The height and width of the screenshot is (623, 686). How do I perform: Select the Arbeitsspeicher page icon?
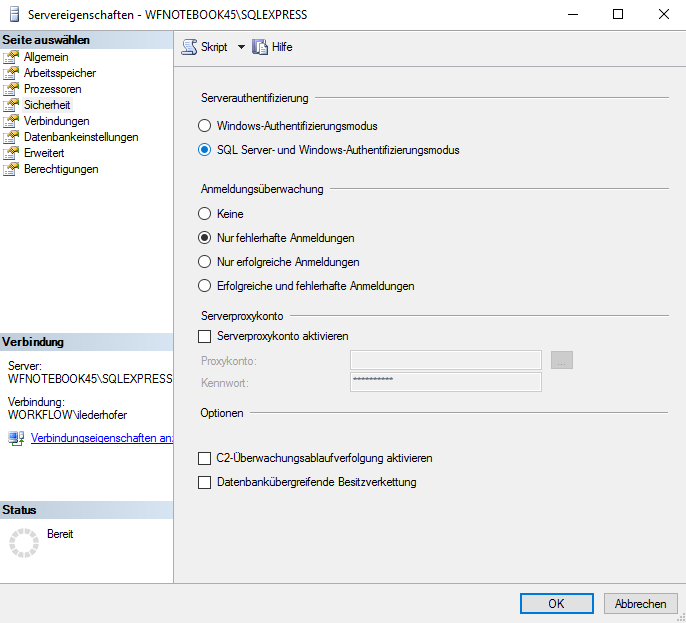tap(12, 73)
